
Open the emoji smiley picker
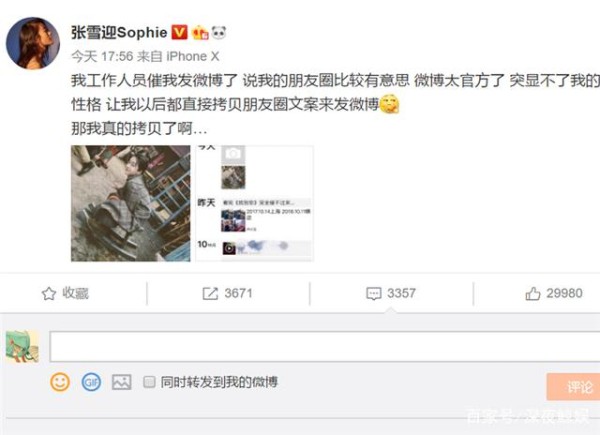click(x=60, y=382)
